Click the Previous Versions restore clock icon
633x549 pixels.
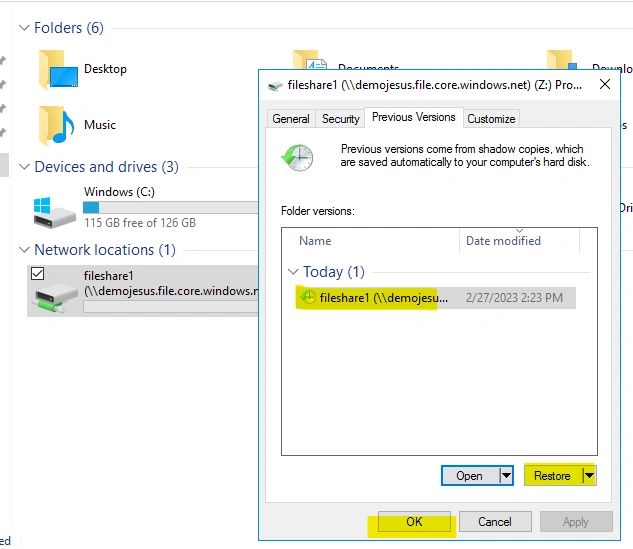(298, 157)
